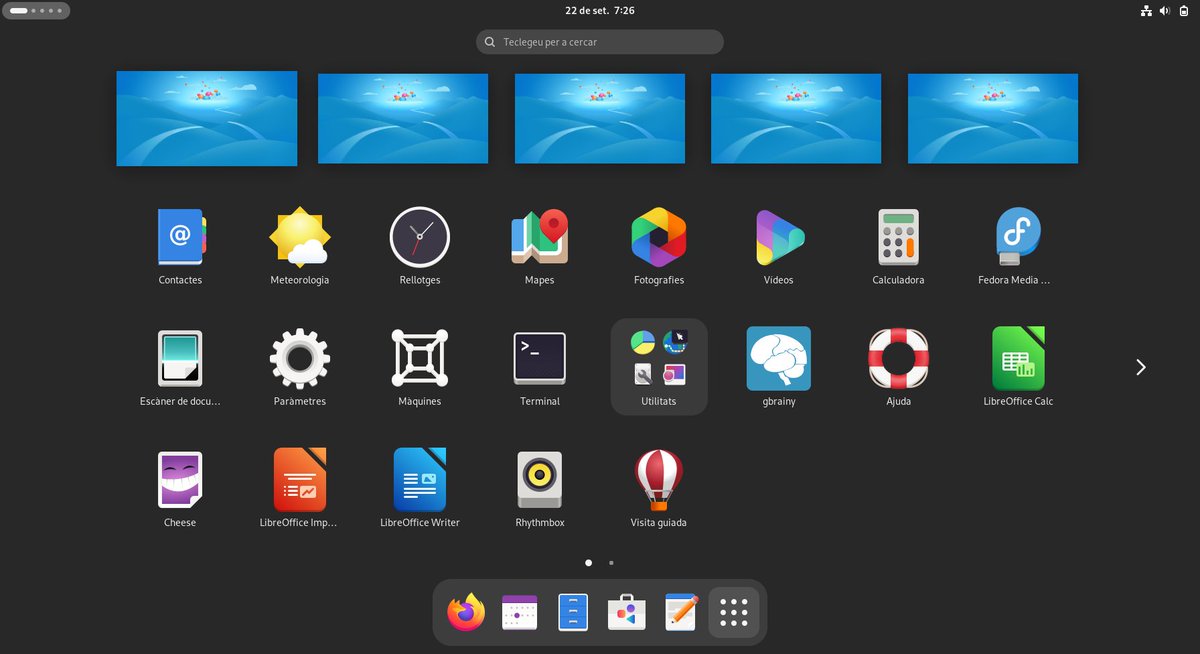Switch to the fourth workspace thumbnail
The width and height of the screenshot is (1200, 654).
tap(796, 118)
